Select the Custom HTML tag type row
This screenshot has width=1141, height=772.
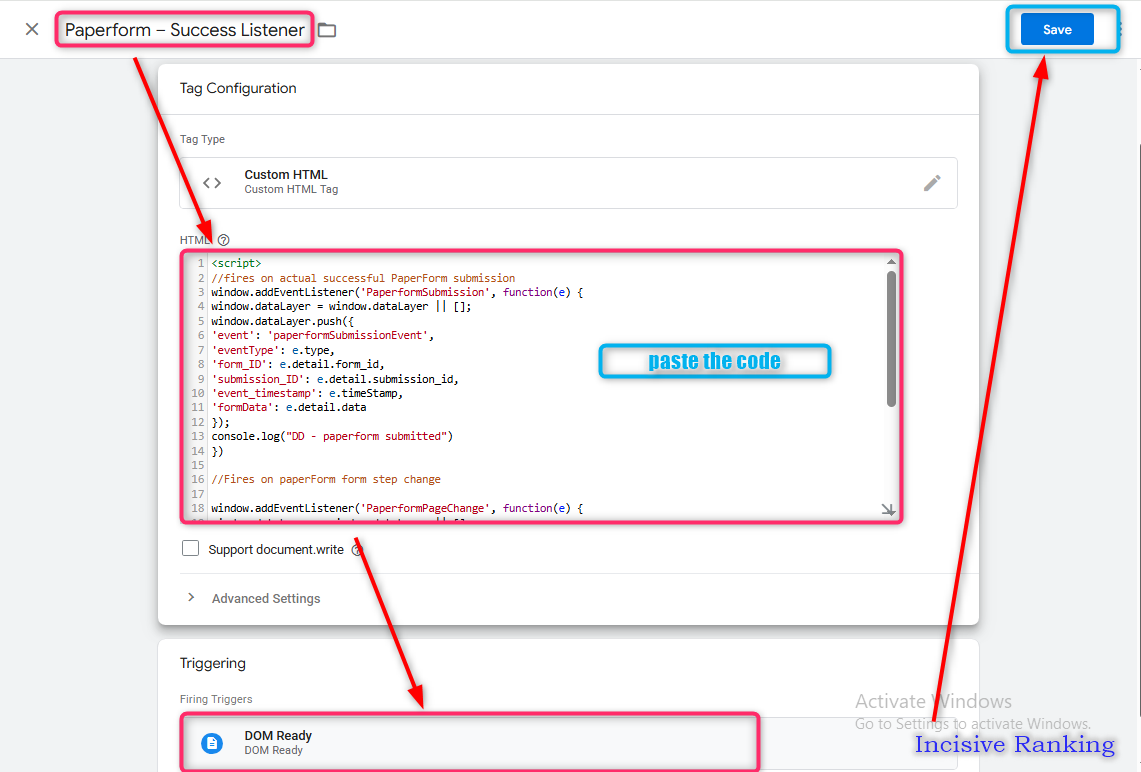568,183
